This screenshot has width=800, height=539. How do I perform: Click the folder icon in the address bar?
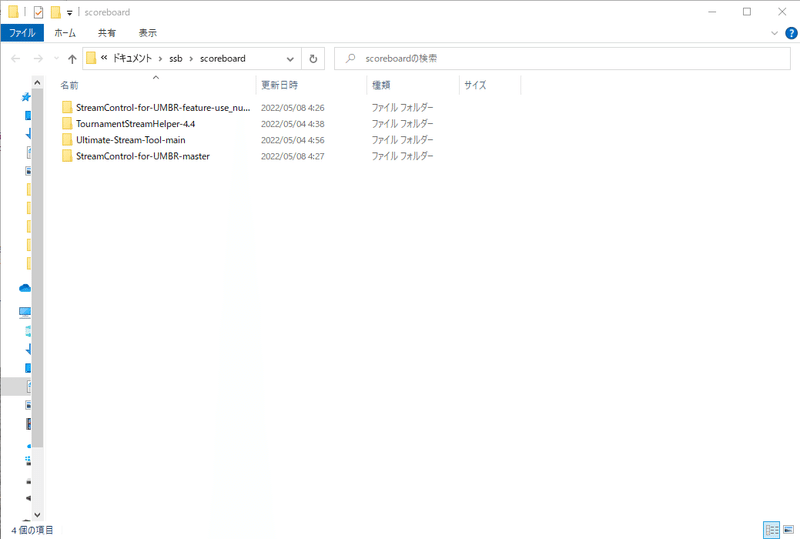pos(91,58)
